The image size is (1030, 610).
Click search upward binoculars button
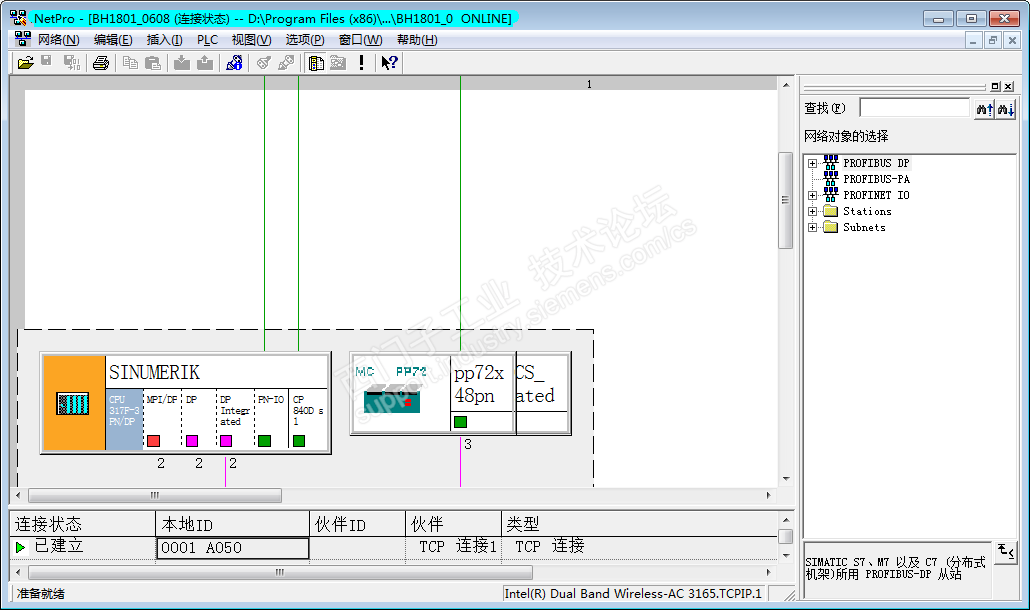point(984,109)
